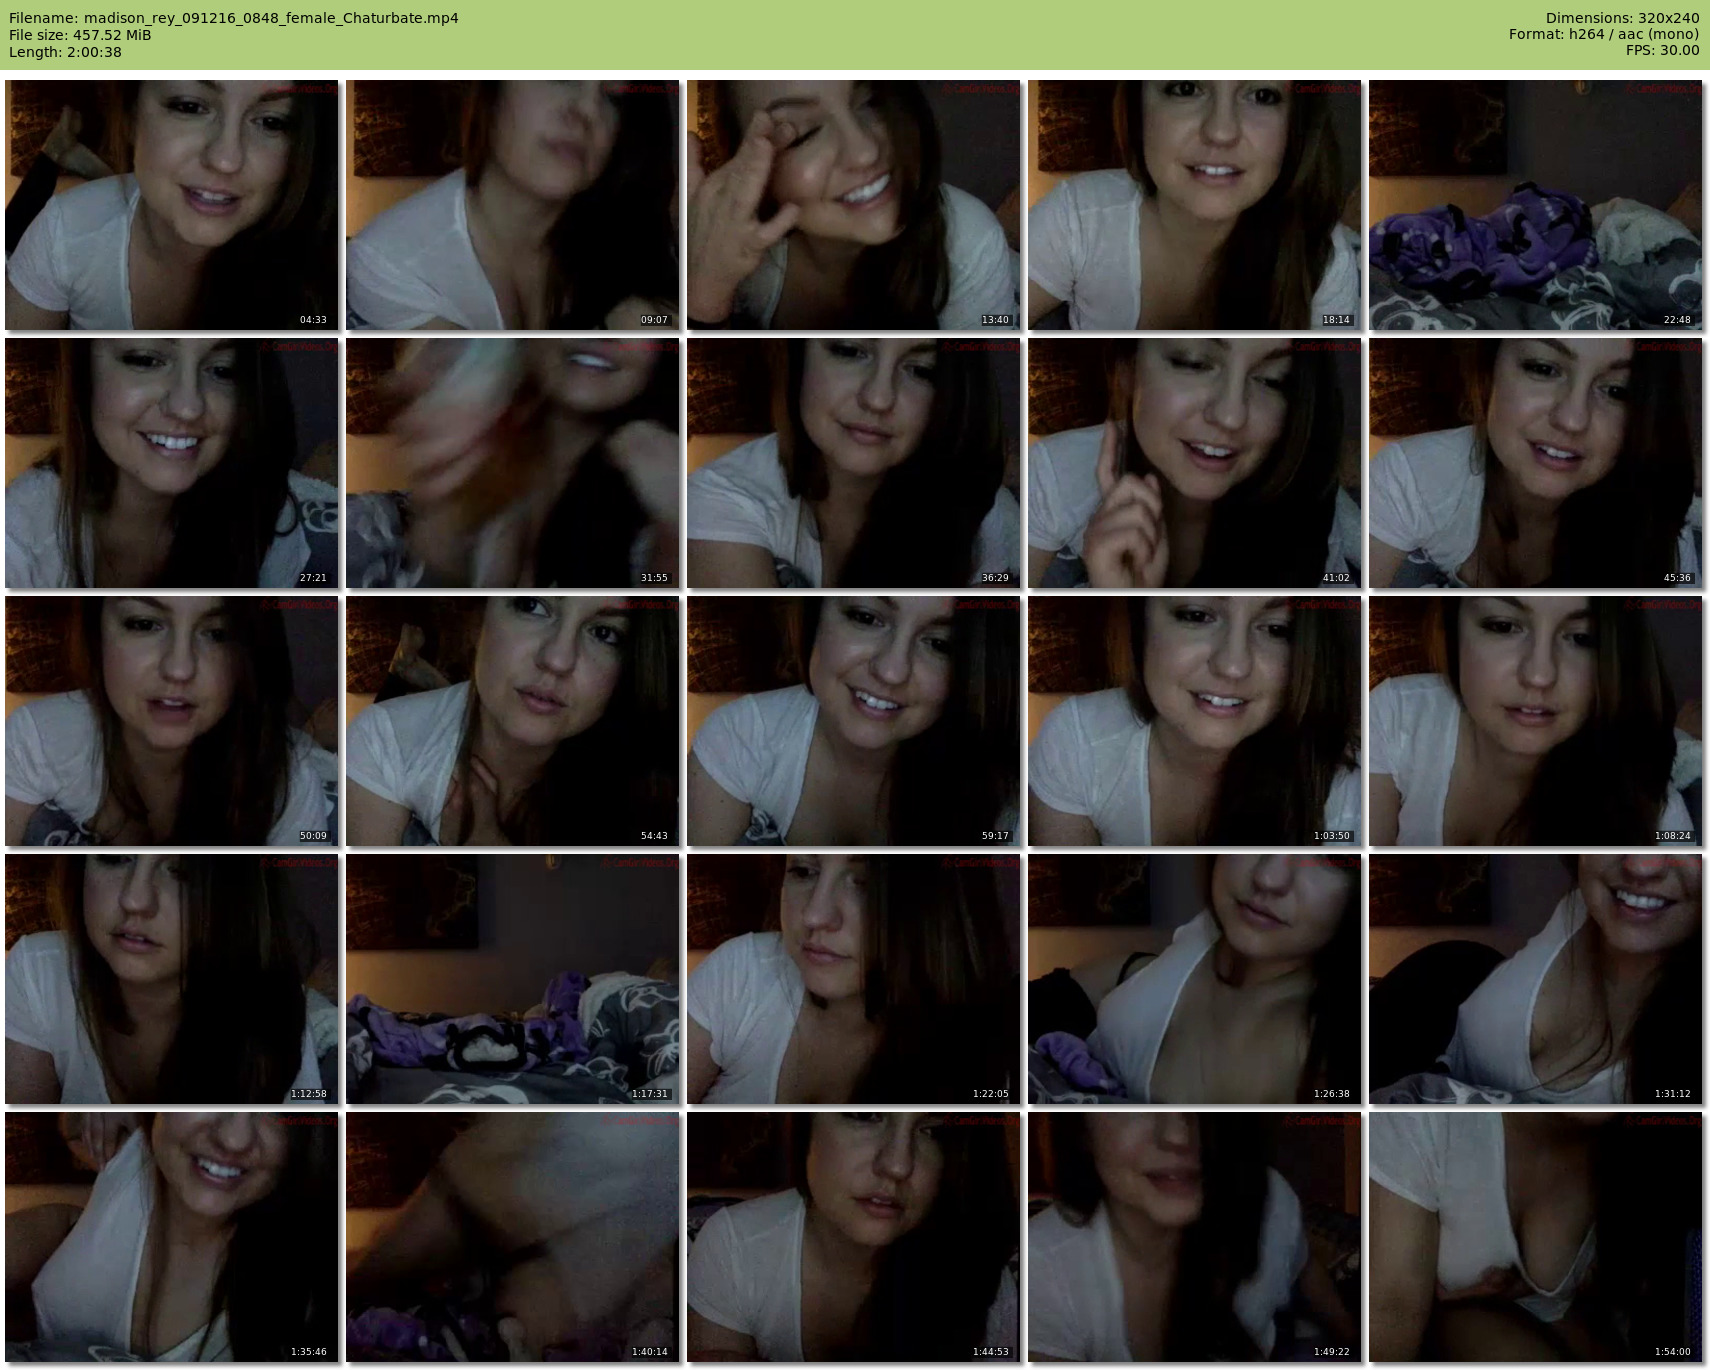
Task: Choose the thumbnail marked 59:17
Action: (x=853, y=721)
